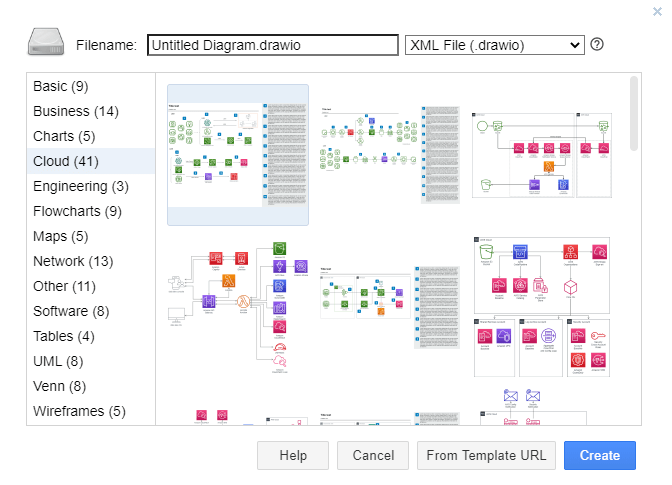
Task: Select the Business (14) category
Action: pyautogui.click(x=76, y=111)
